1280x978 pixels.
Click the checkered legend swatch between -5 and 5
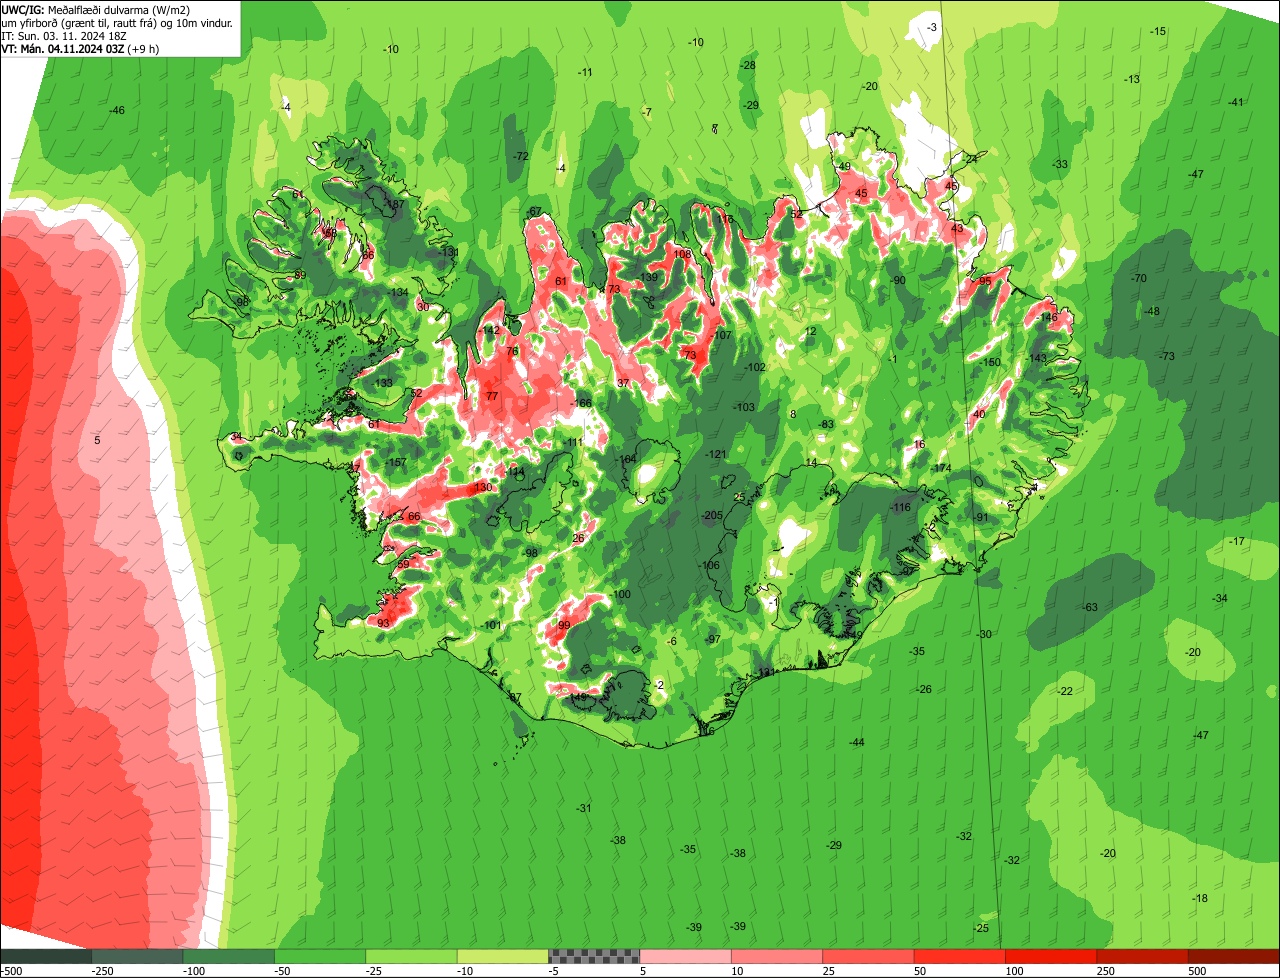click(x=595, y=956)
